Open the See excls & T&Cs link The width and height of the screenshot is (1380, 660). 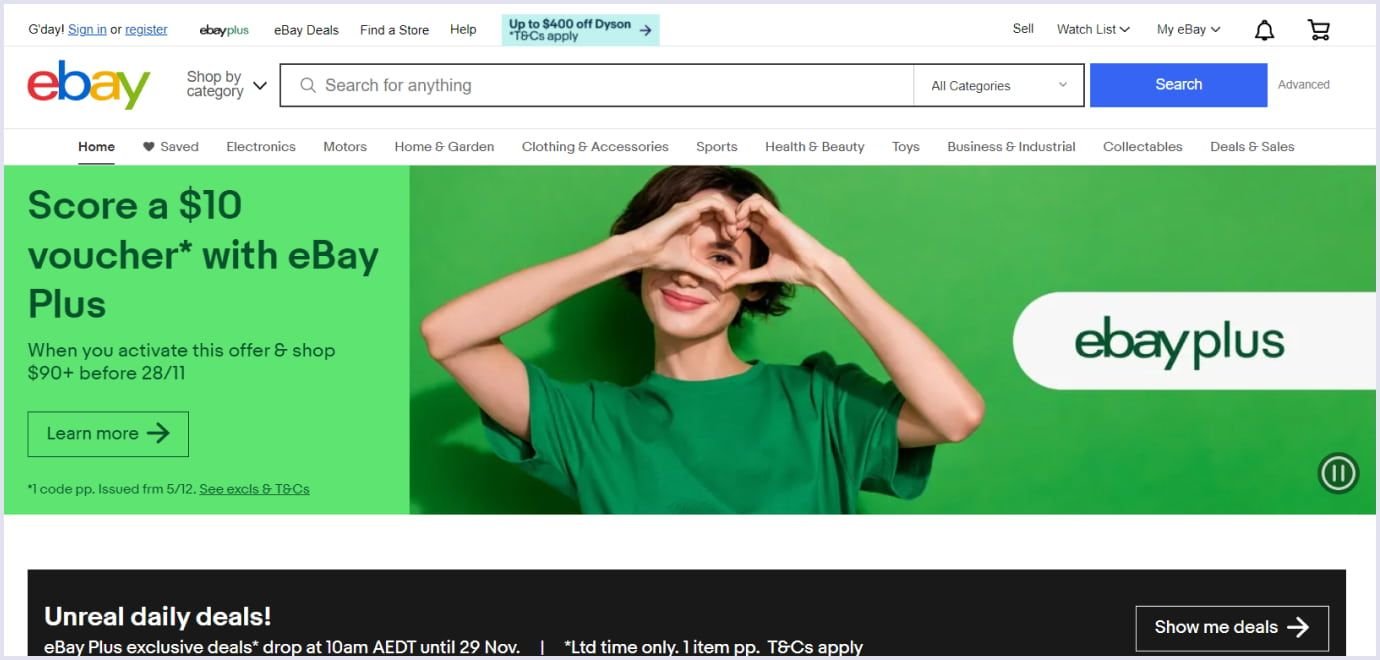click(x=254, y=489)
